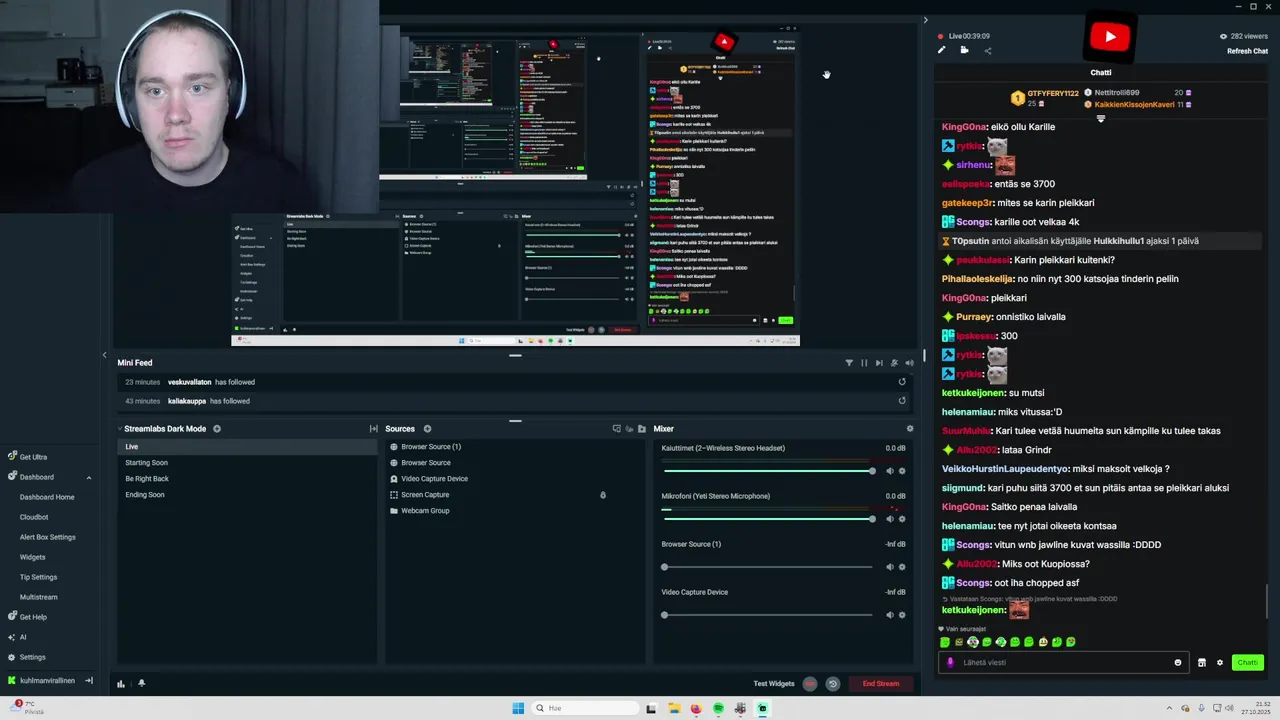Click the YouTube platform logo
The height and width of the screenshot is (720, 1280).
coord(1110,37)
